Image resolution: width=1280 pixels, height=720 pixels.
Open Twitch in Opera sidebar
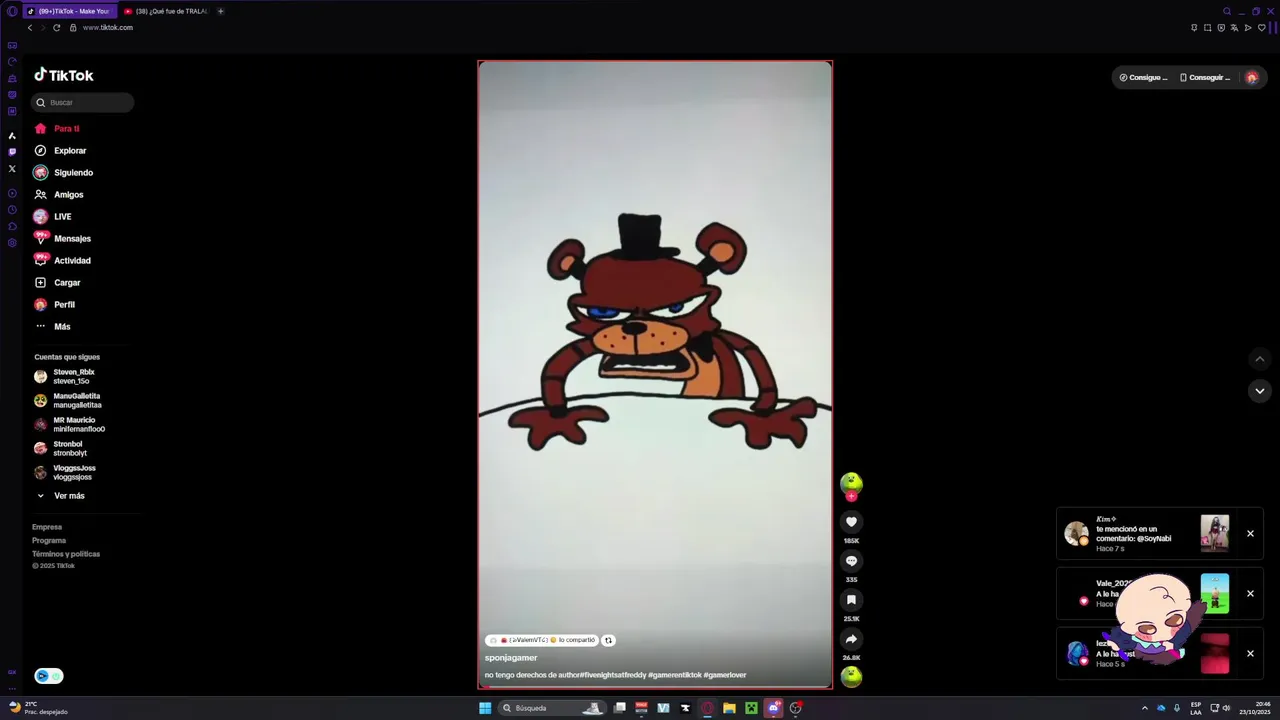(12, 152)
